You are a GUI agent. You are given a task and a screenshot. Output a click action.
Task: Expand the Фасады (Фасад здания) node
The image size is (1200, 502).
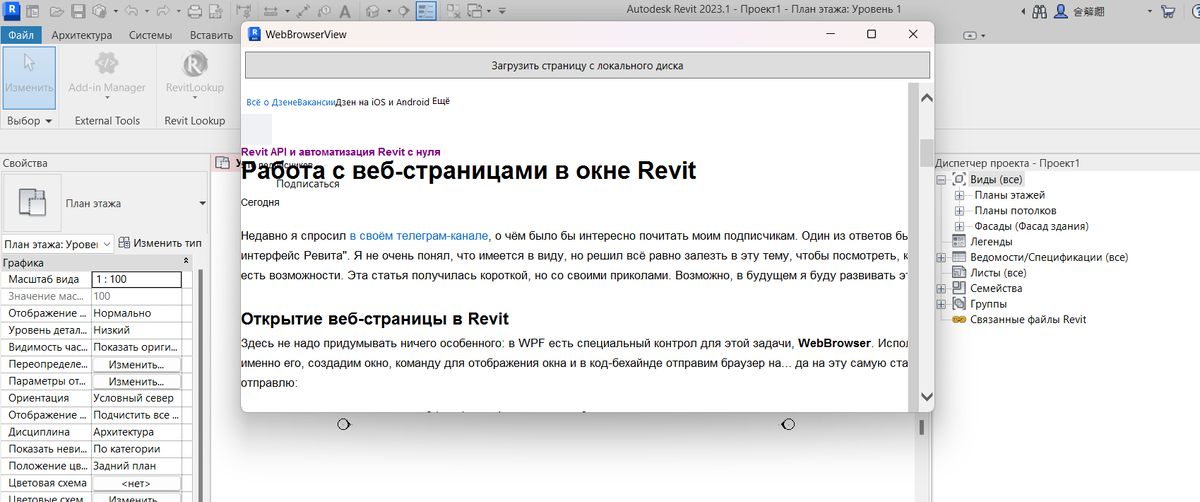click(x=960, y=226)
